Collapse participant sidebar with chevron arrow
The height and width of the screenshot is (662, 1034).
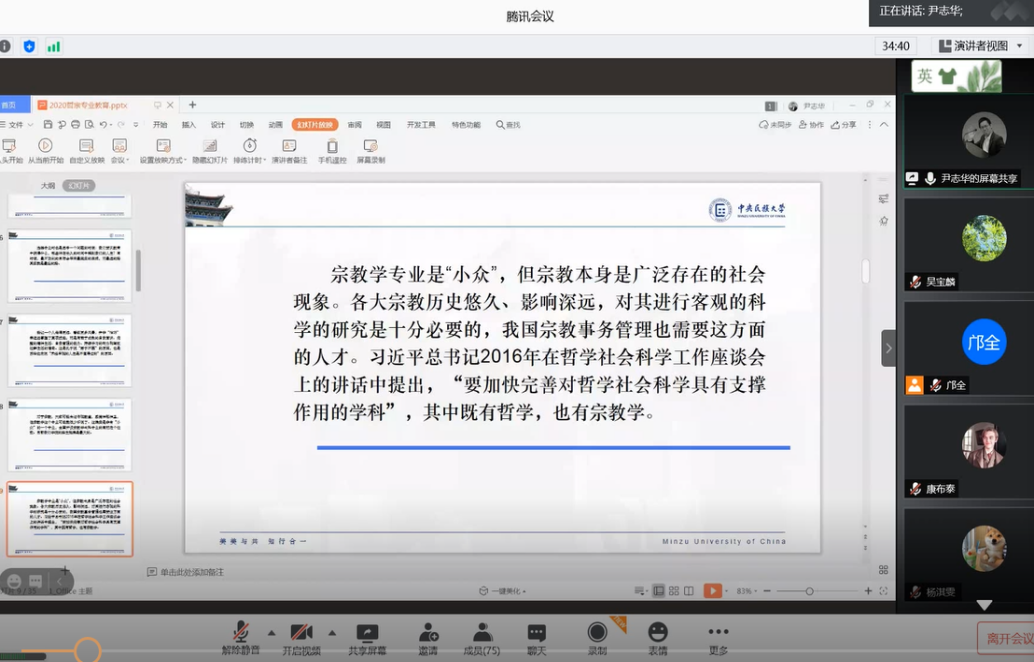[x=888, y=348]
